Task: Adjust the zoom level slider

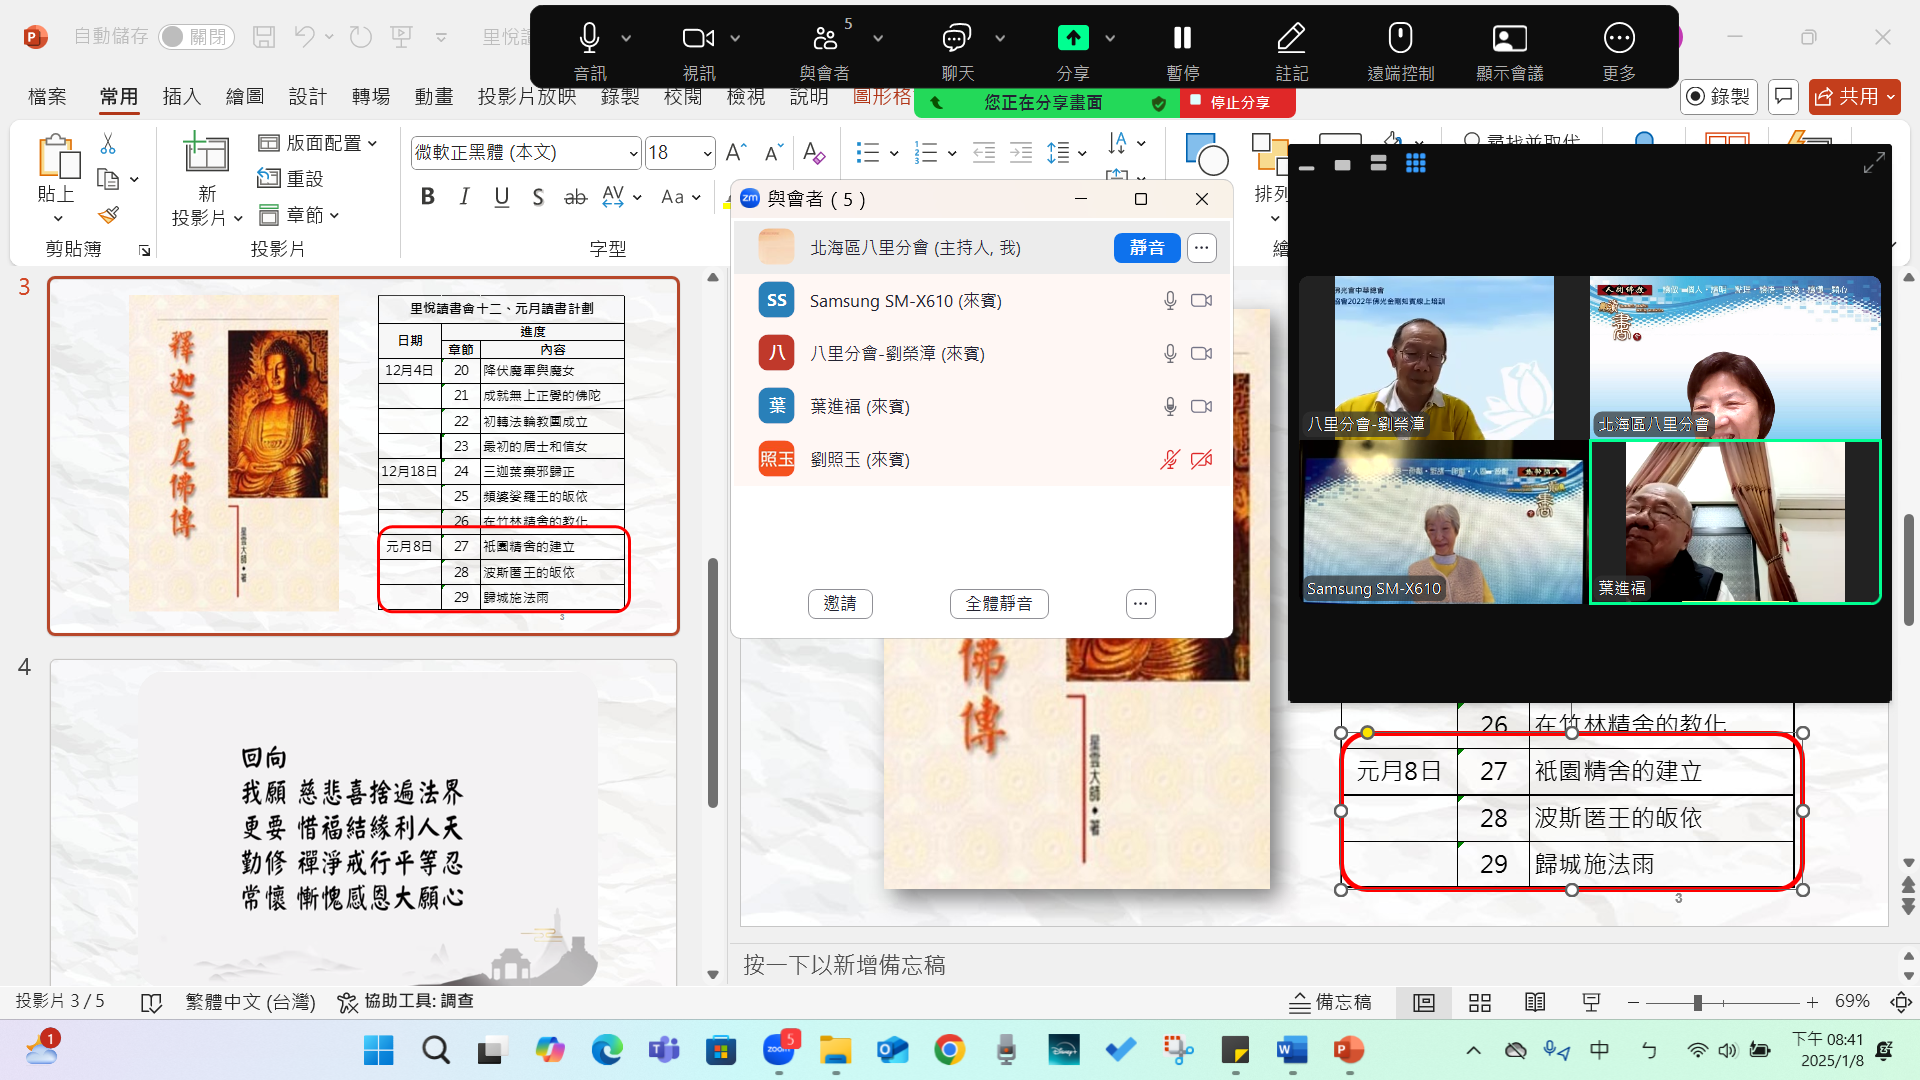Action: pyautogui.click(x=1697, y=1002)
